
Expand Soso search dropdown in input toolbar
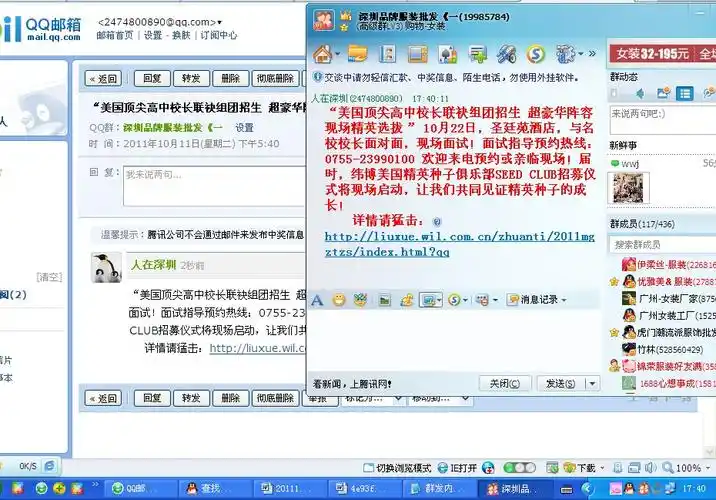[x=465, y=300]
